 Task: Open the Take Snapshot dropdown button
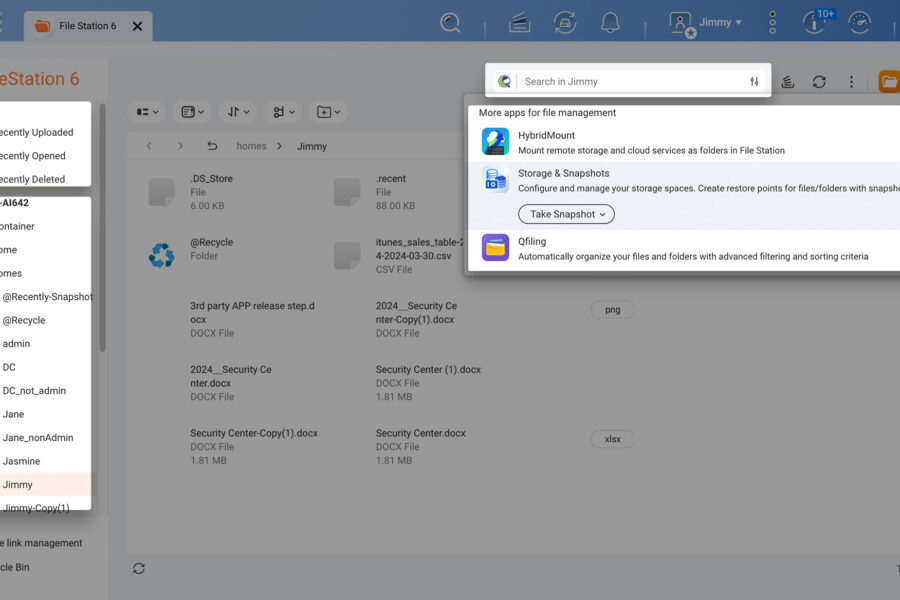click(566, 214)
